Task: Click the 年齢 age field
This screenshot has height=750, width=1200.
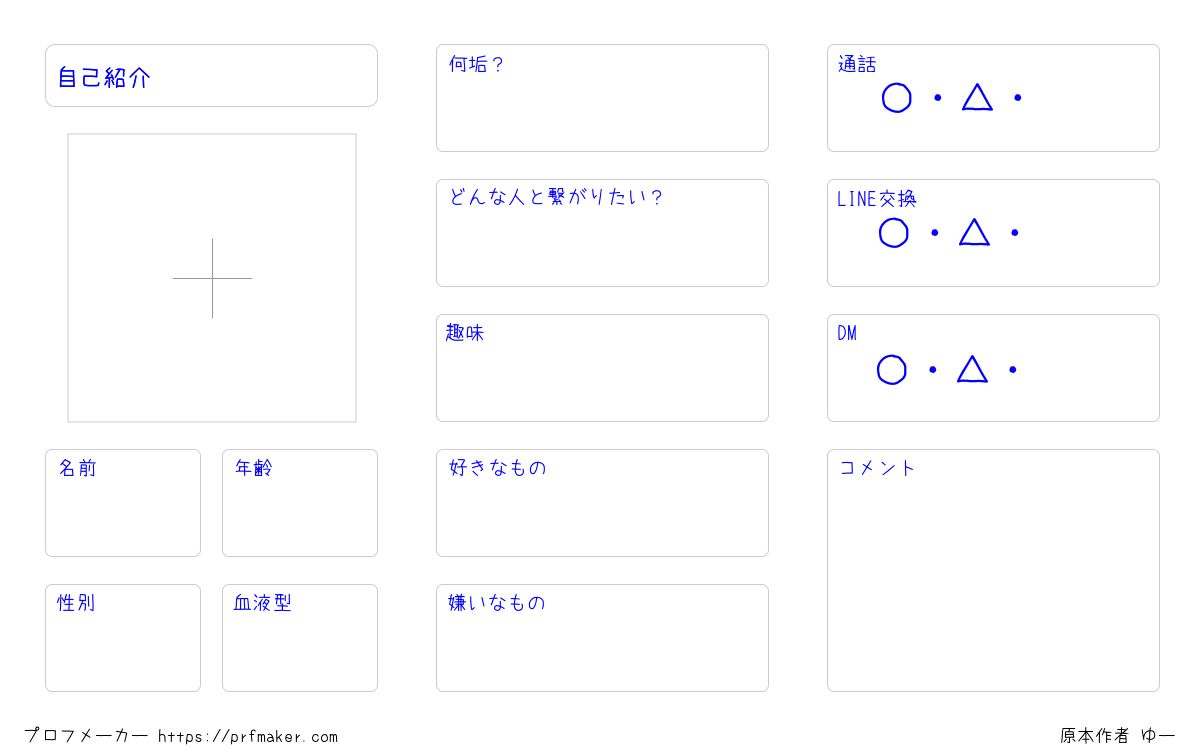Action: point(300,503)
